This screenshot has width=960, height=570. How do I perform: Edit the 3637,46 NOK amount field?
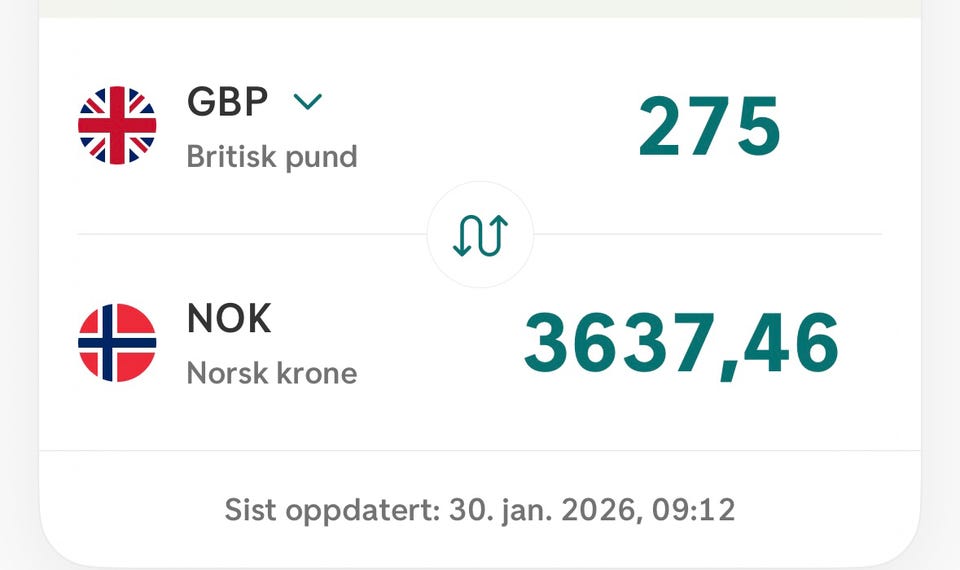[x=681, y=343]
